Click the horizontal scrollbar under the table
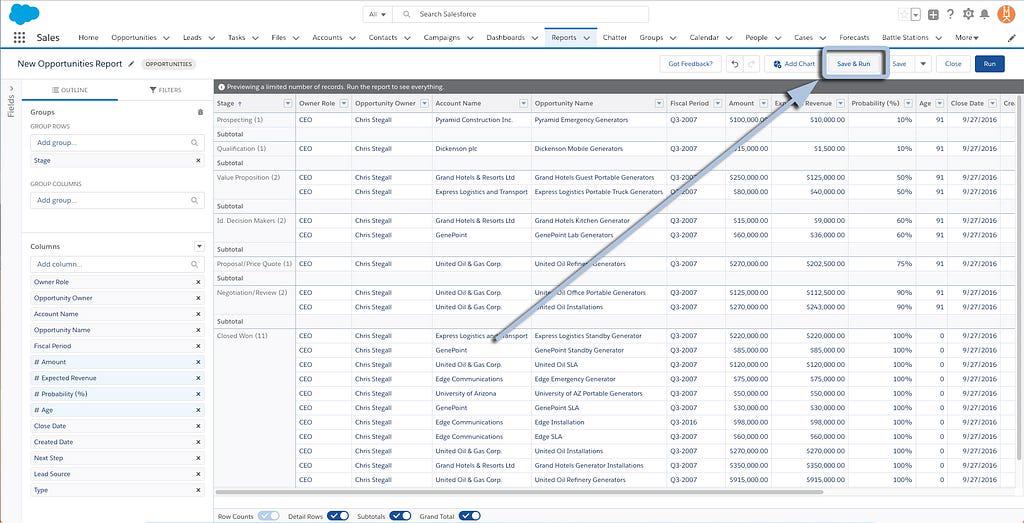The width and height of the screenshot is (1024, 523). [x=520, y=492]
